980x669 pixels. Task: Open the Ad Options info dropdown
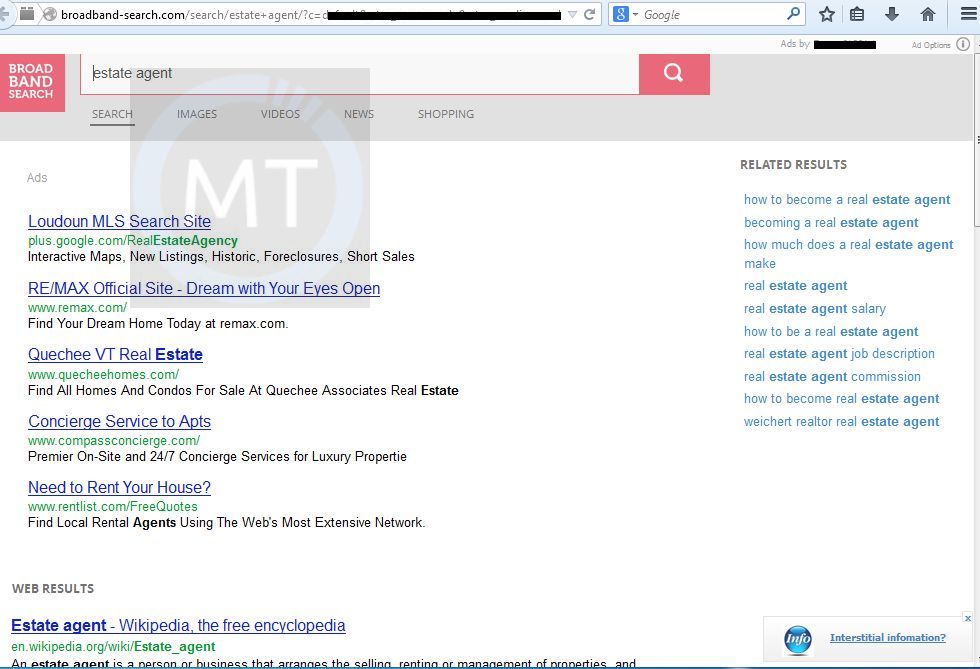coord(962,43)
